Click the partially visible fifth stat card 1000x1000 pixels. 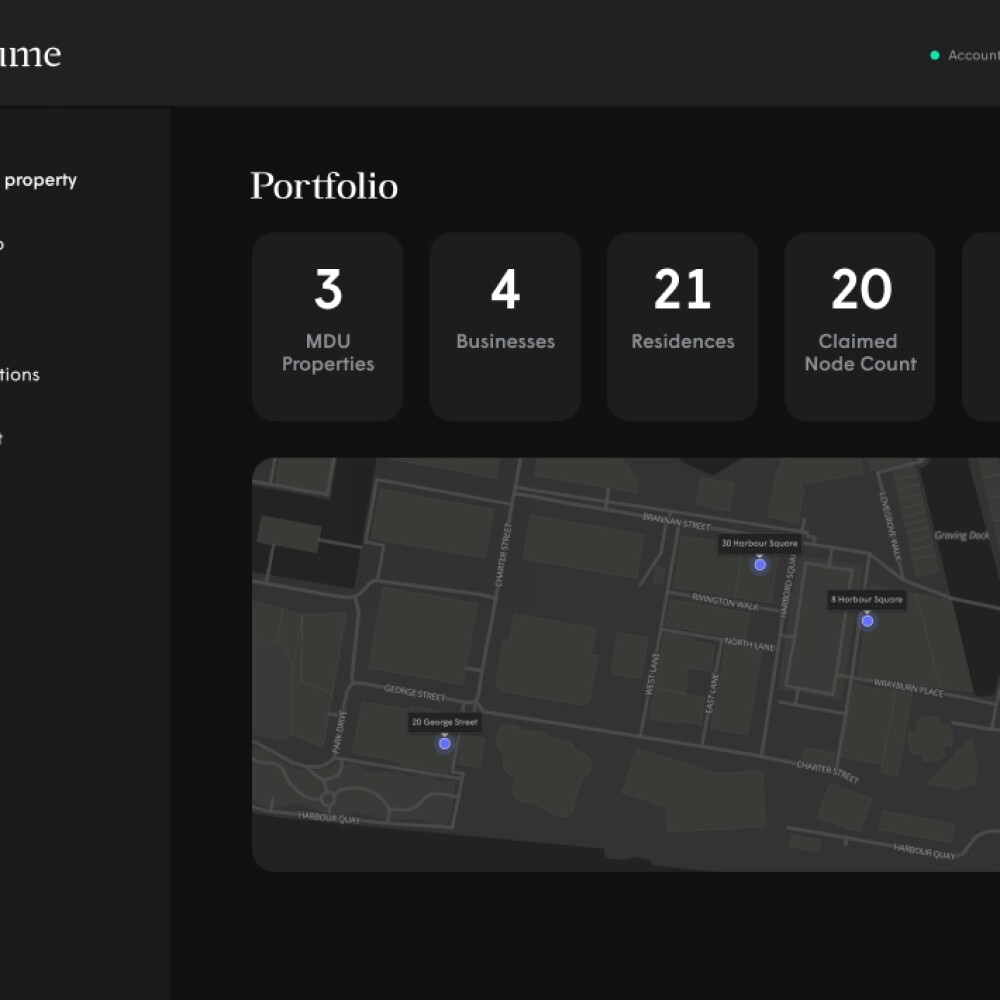click(982, 326)
